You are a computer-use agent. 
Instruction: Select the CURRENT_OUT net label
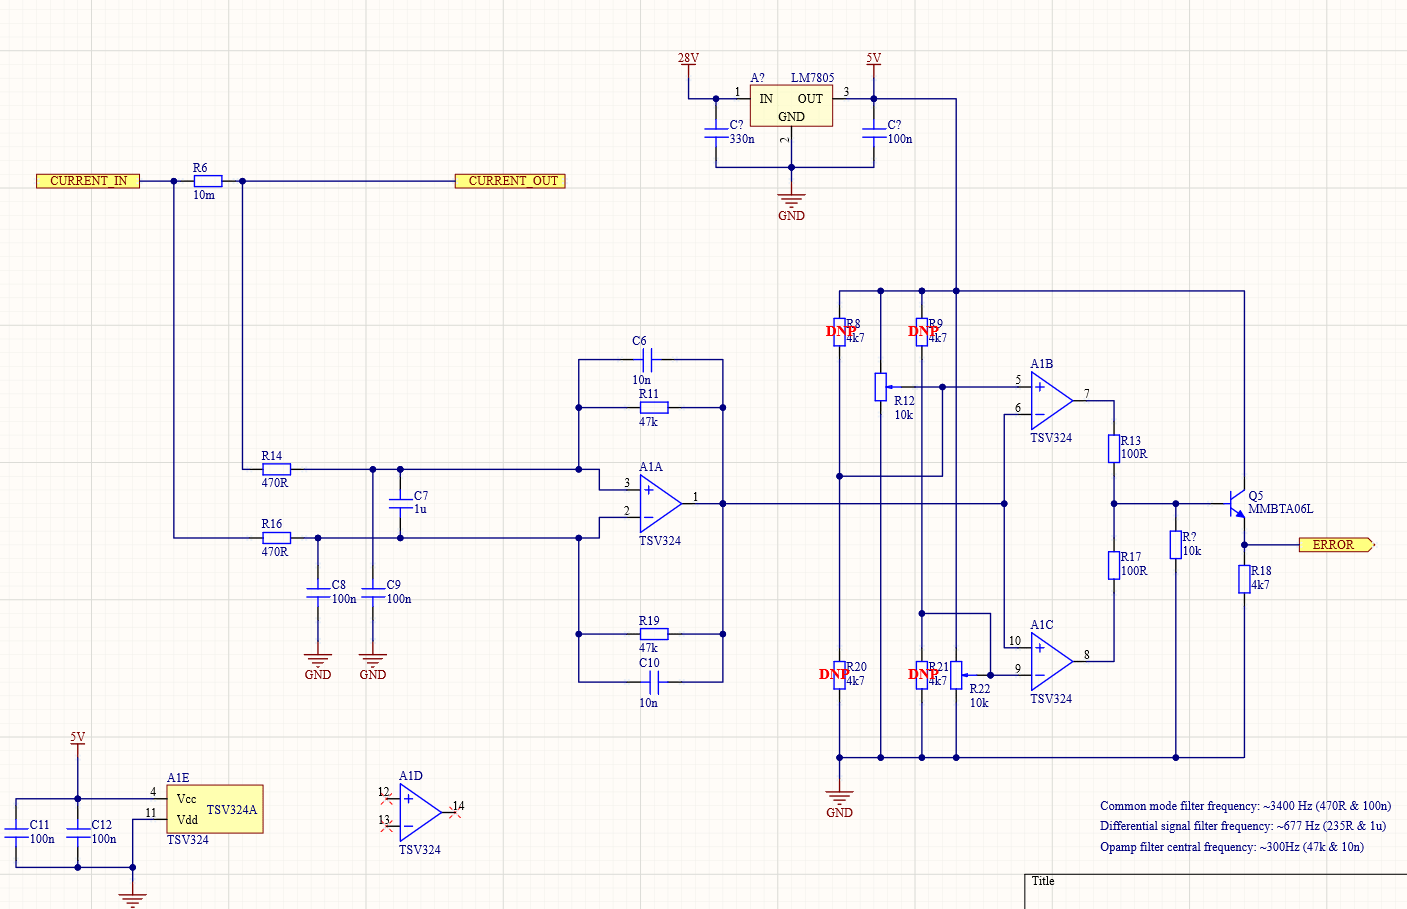pos(508,181)
